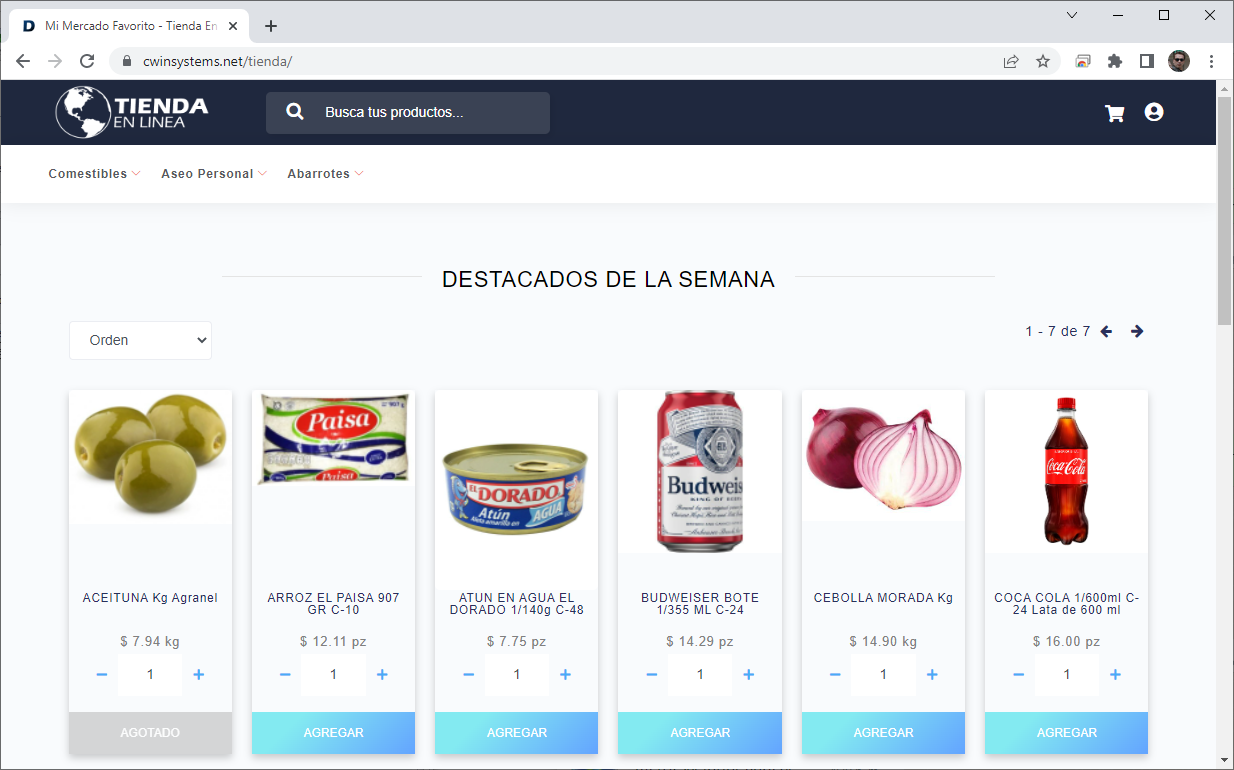This screenshot has height=770, width=1234.
Task: Increase quantity for Arroz El Paisa
Action: click(x=382, y=675)
